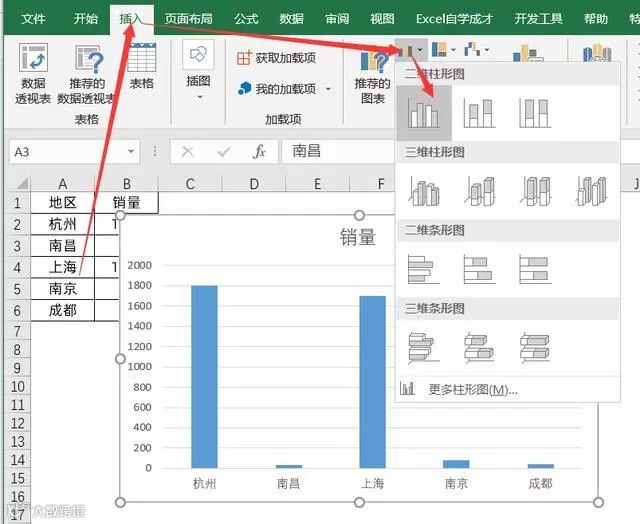Select 2-D stacked bar chart
The height and width of the screenshot is (524, 640).
[480, 269]
